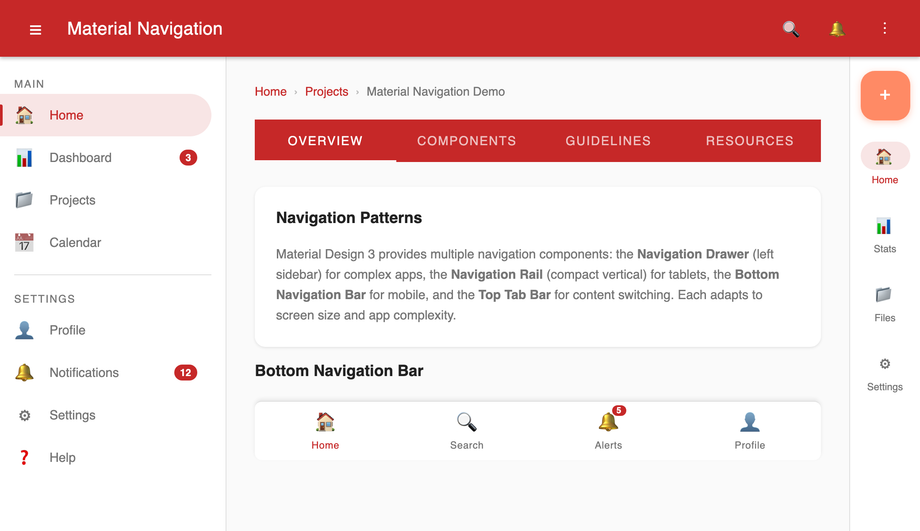Click the Files folder icon in rail
Image resolution: width=920 pixels, height=531 pixels.
(x=884, y=294)
